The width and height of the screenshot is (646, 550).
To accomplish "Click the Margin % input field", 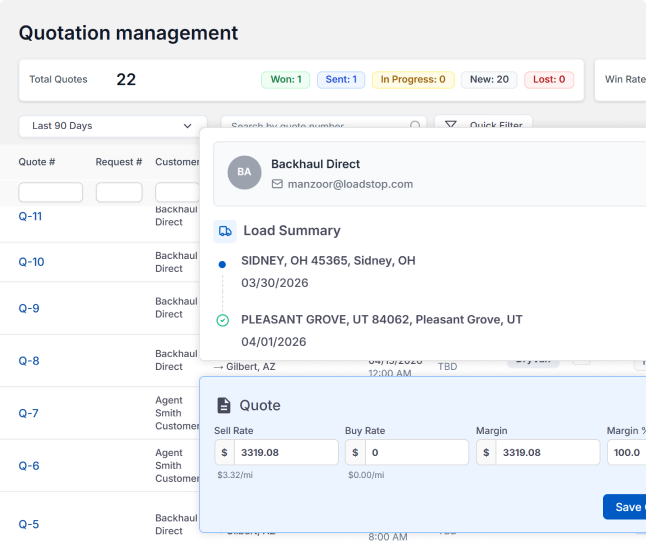I will click(x=627, y=452).
